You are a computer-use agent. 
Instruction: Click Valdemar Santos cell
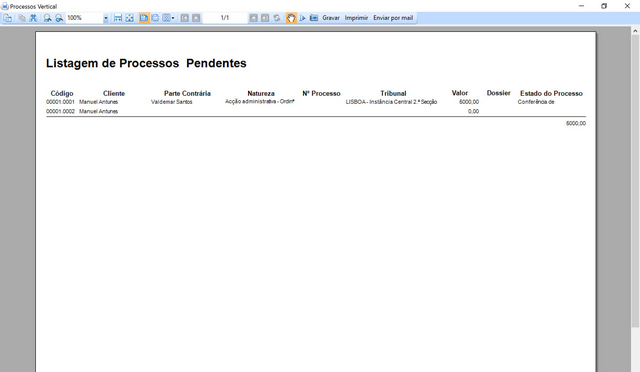pos(171,102)
